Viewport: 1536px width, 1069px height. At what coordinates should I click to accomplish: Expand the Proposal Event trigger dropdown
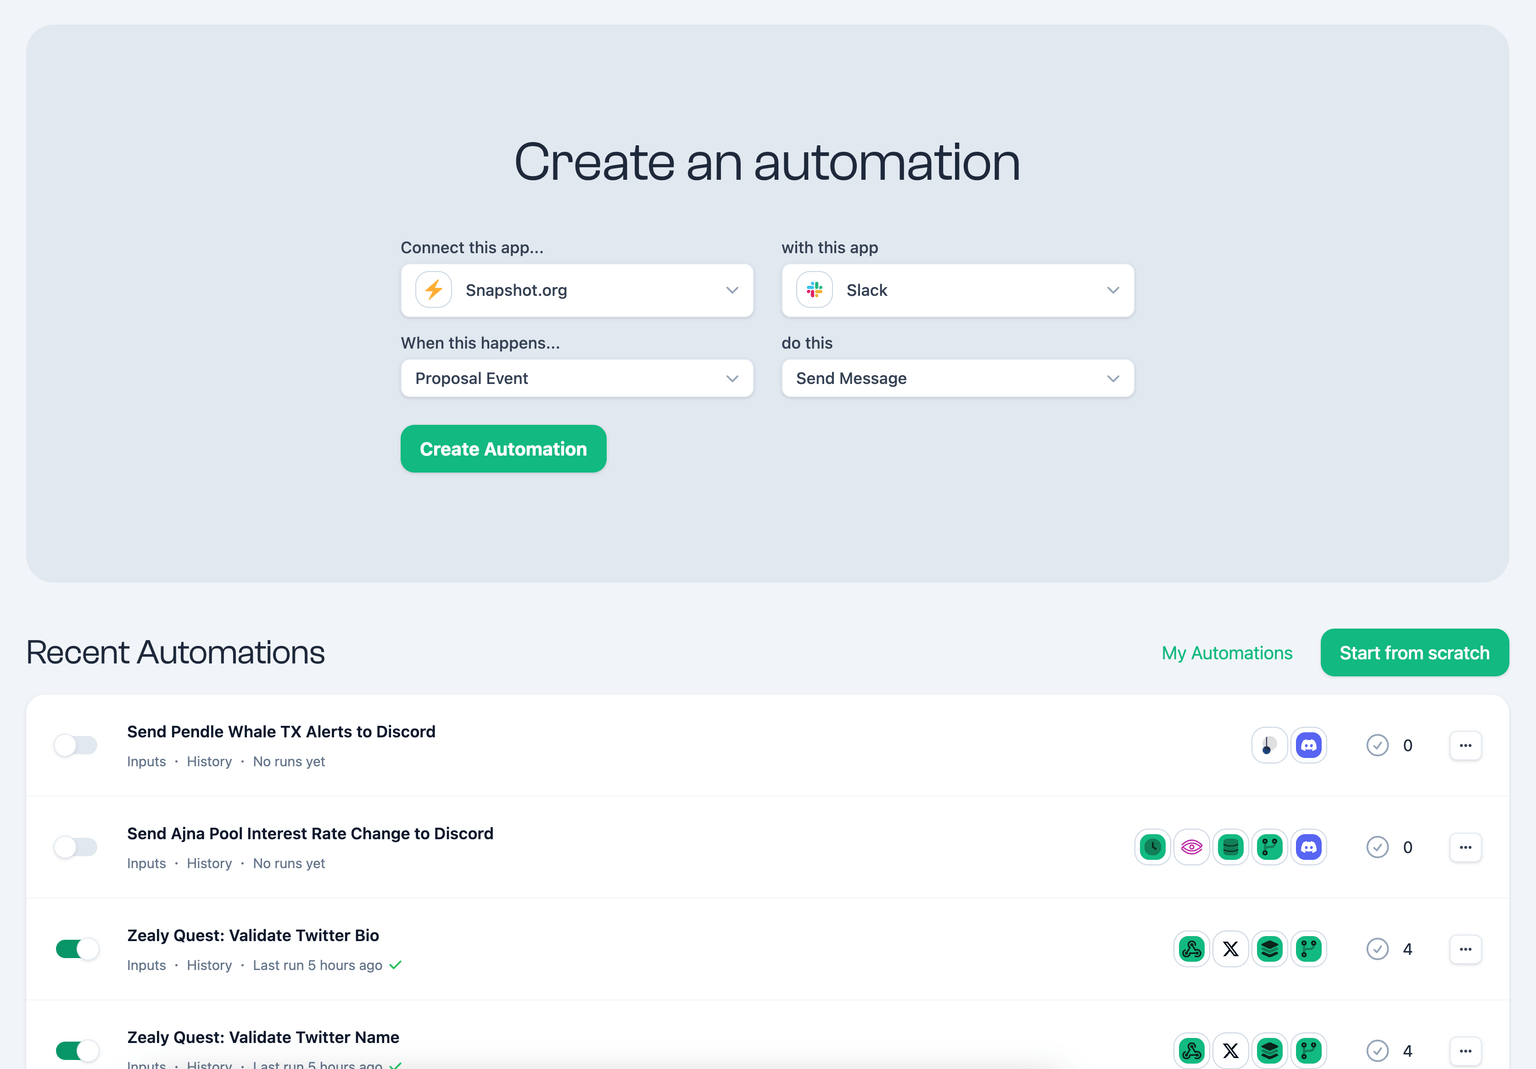[577, 378]
